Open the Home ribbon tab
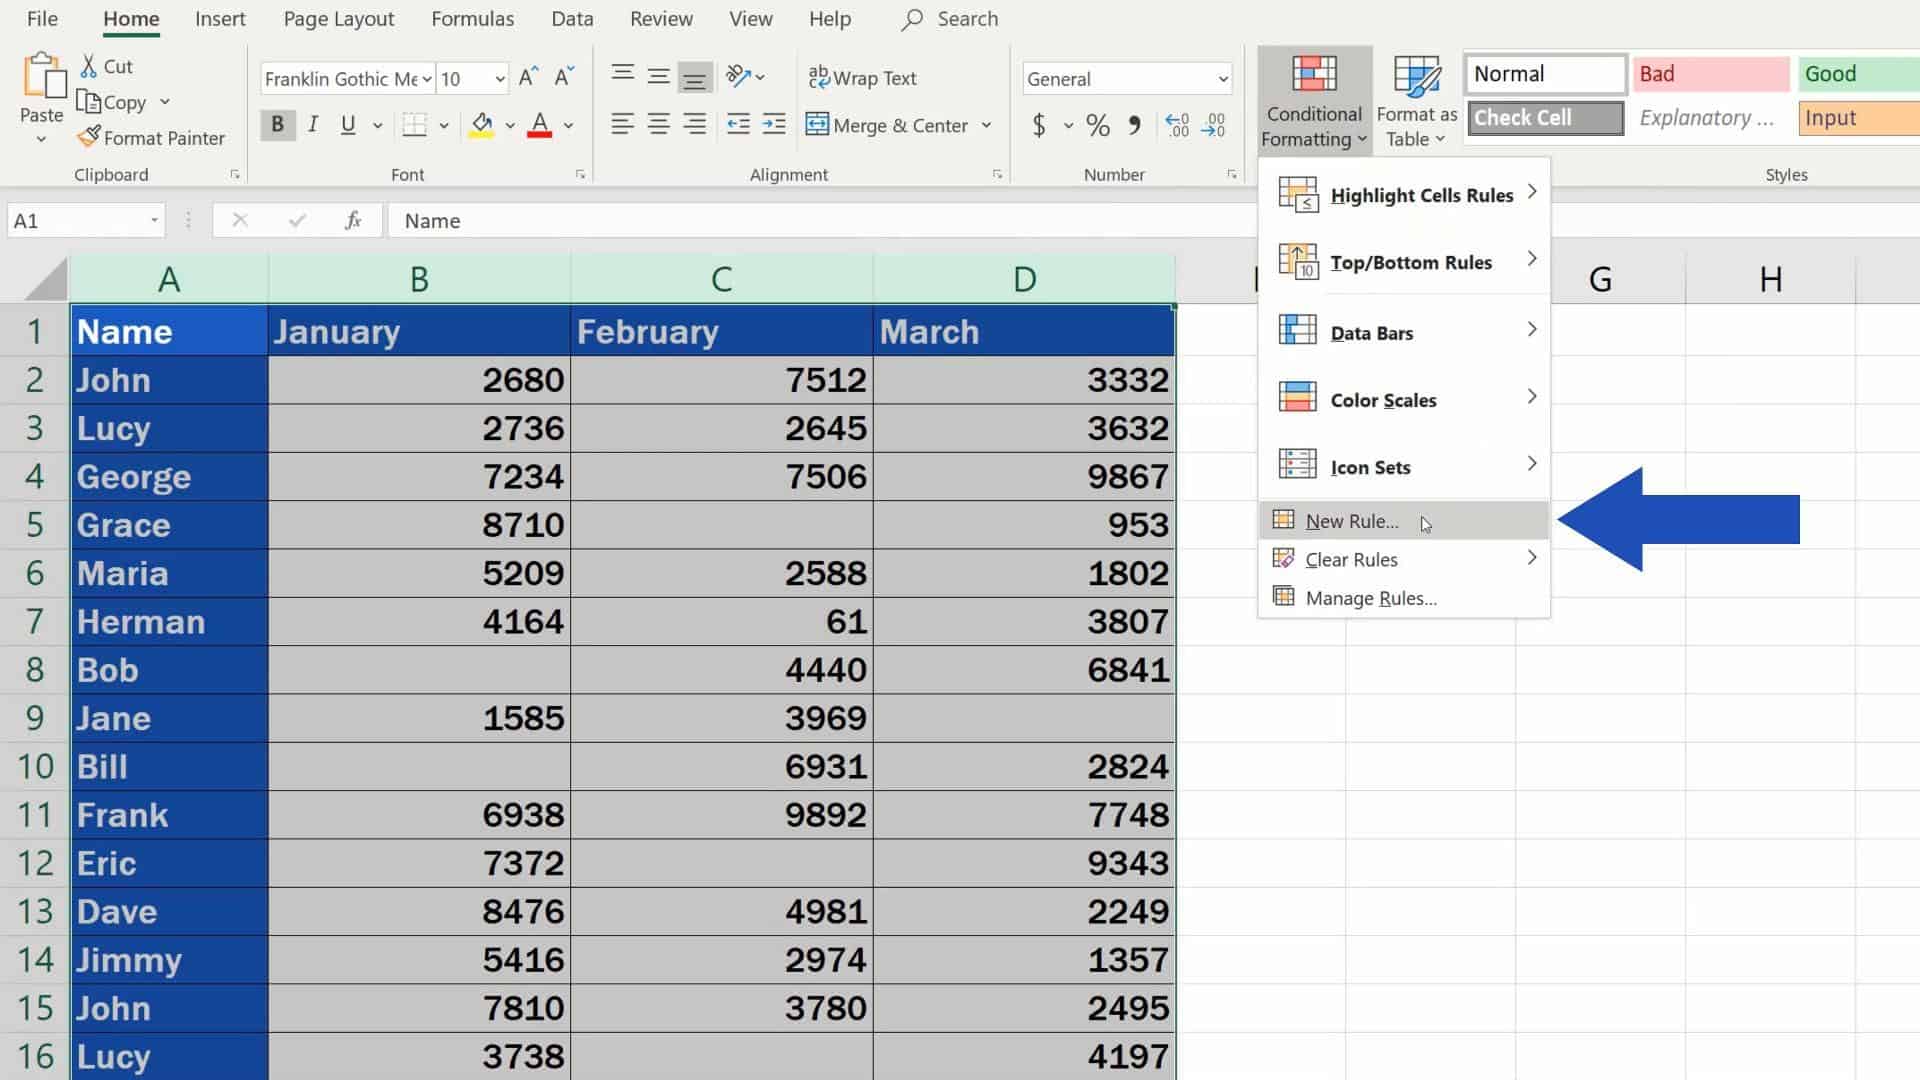The image size is (1920, 1080). (x=131, y=18)
